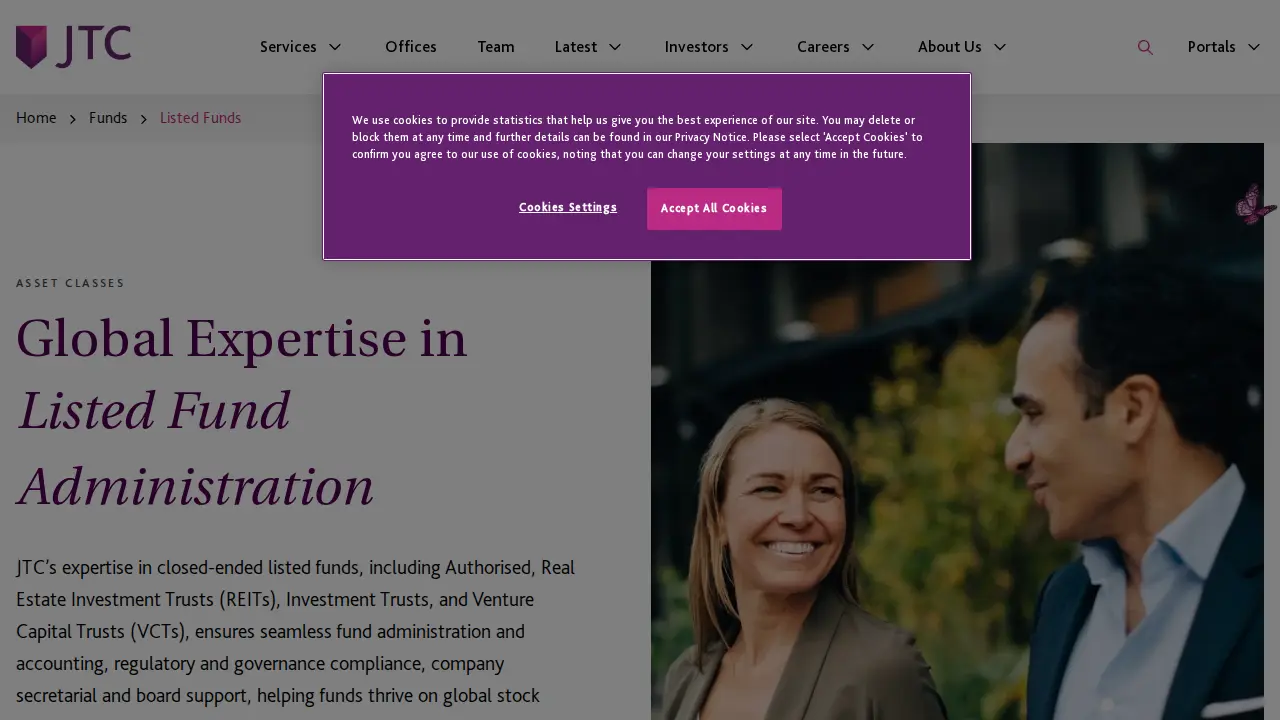Open the About Us dropdown arrow
Viewport: 1280px width, 720px height.
point(999,47)
